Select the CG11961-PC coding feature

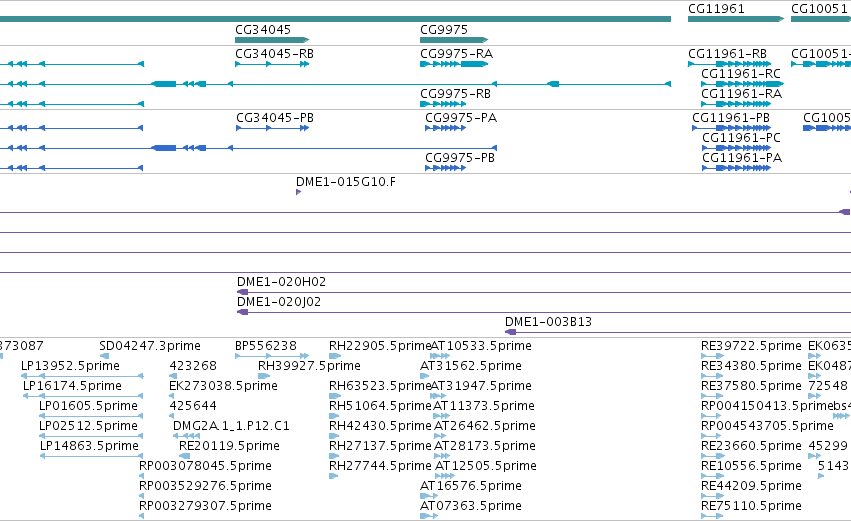click(736, 148)
